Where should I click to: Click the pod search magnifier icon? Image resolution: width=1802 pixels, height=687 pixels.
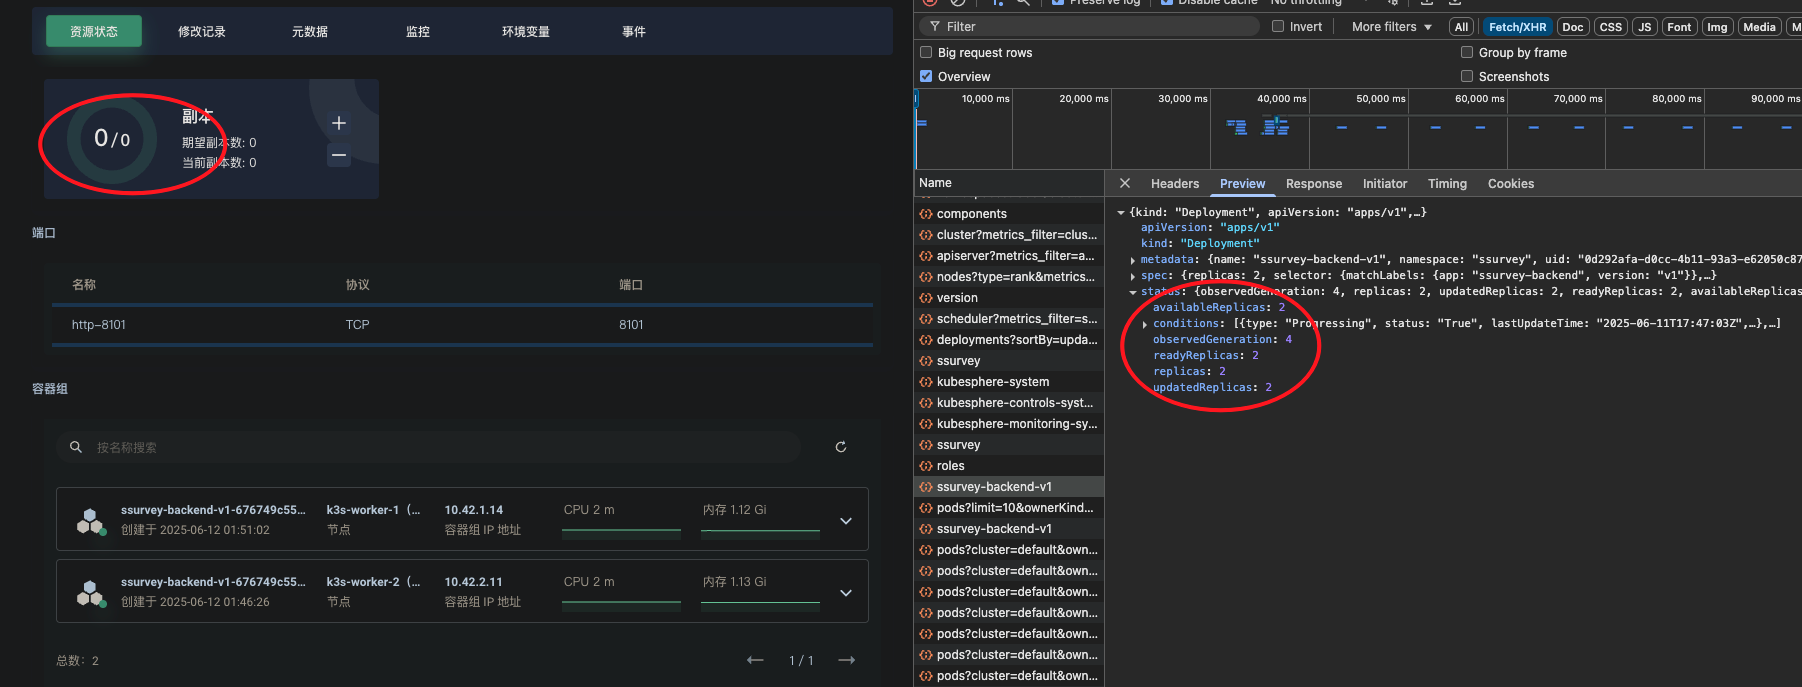coord(76,447)
